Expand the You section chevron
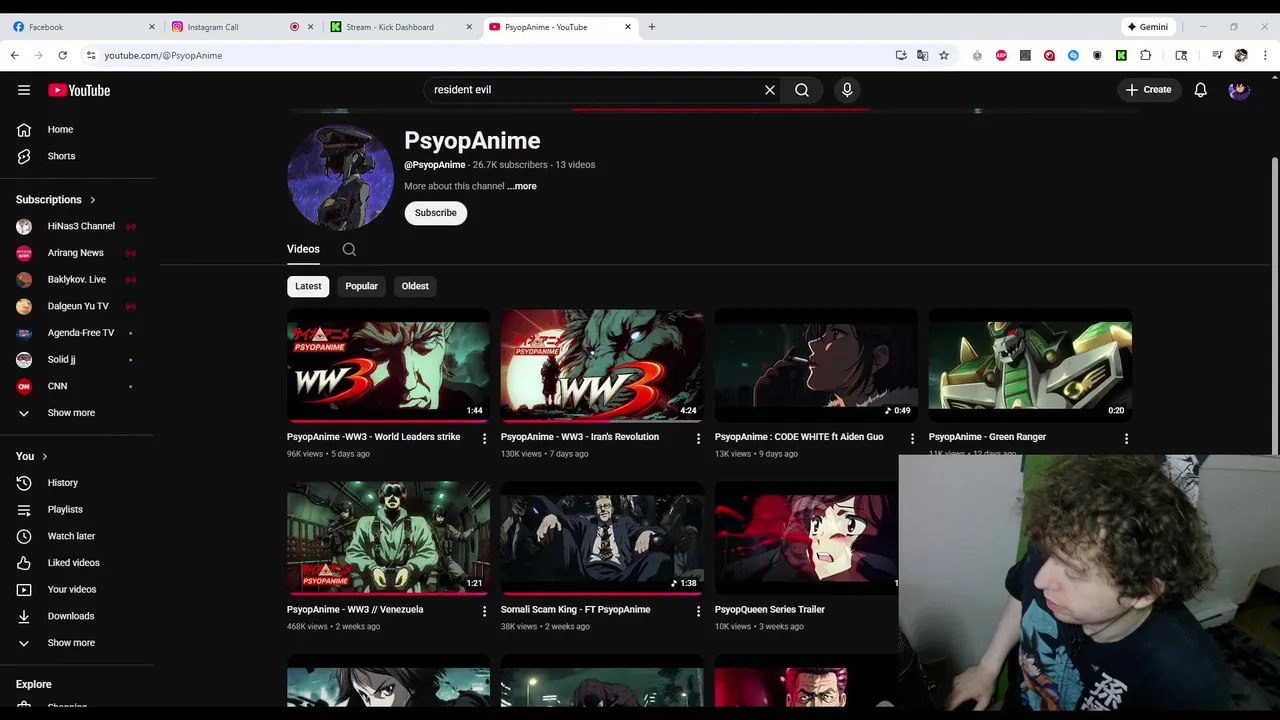Screen dimensions: 1280x720 point(44,456)
